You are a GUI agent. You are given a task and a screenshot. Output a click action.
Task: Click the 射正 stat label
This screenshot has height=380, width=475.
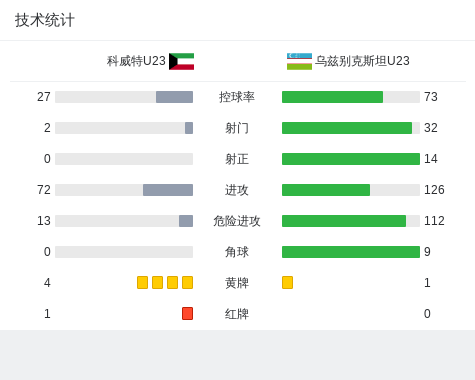[237, 159]
